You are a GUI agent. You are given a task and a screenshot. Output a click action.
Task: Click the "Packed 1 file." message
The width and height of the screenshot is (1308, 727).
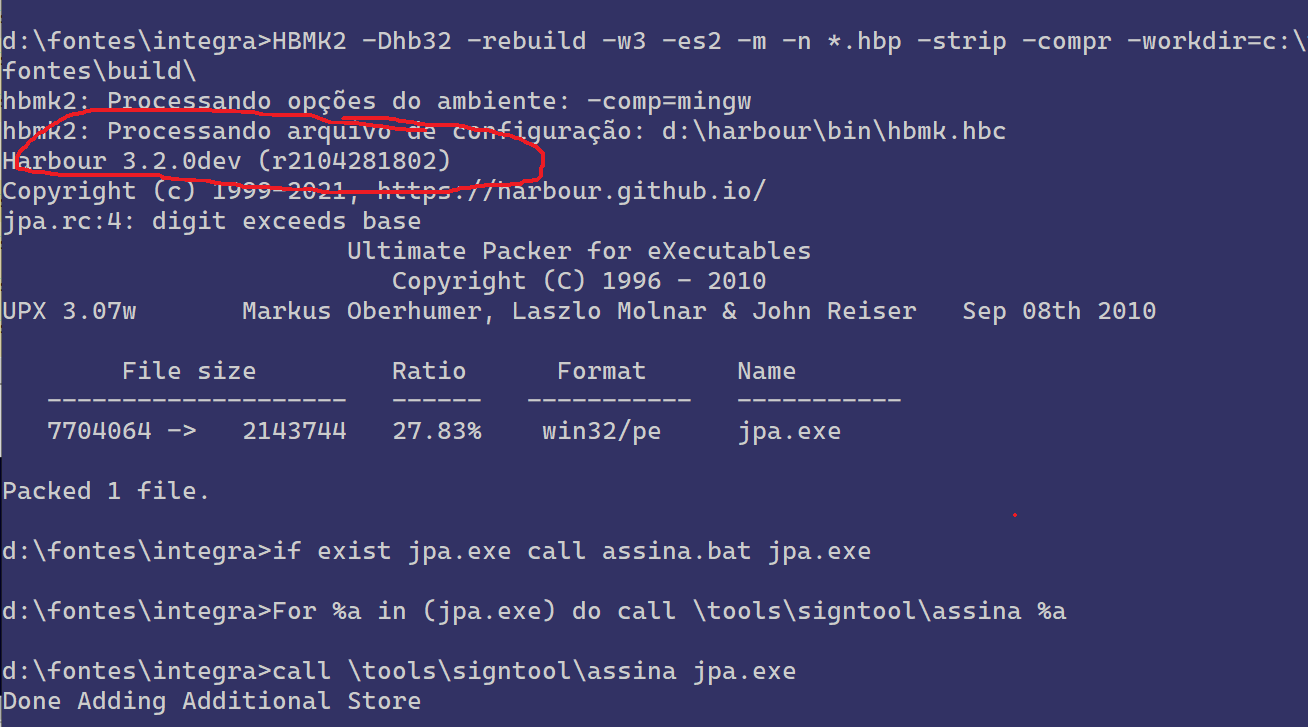click(106, 491)
